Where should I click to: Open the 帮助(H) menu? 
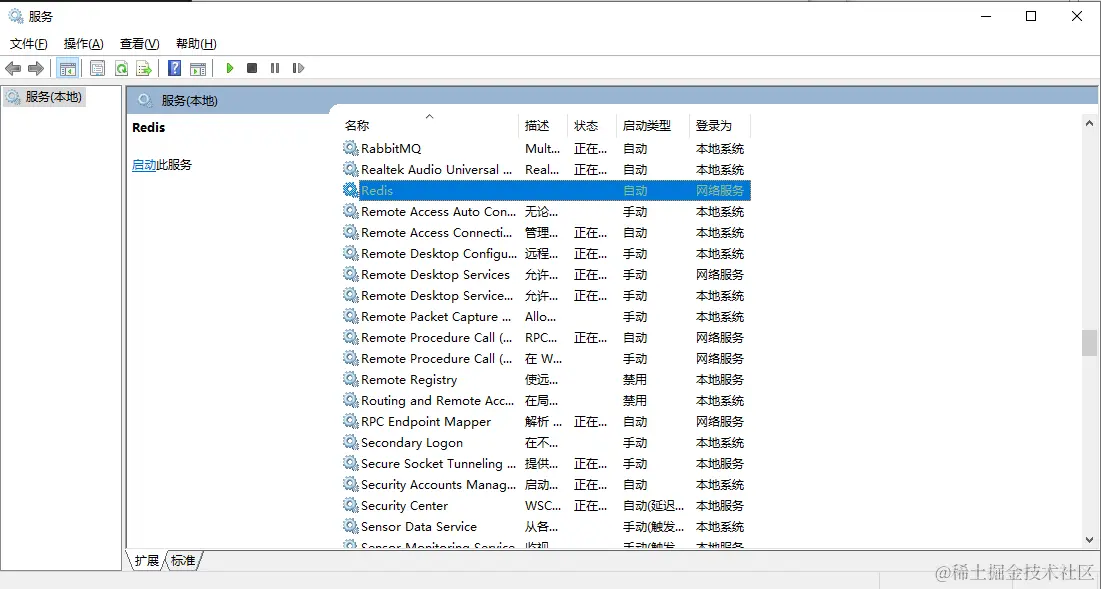196,44
